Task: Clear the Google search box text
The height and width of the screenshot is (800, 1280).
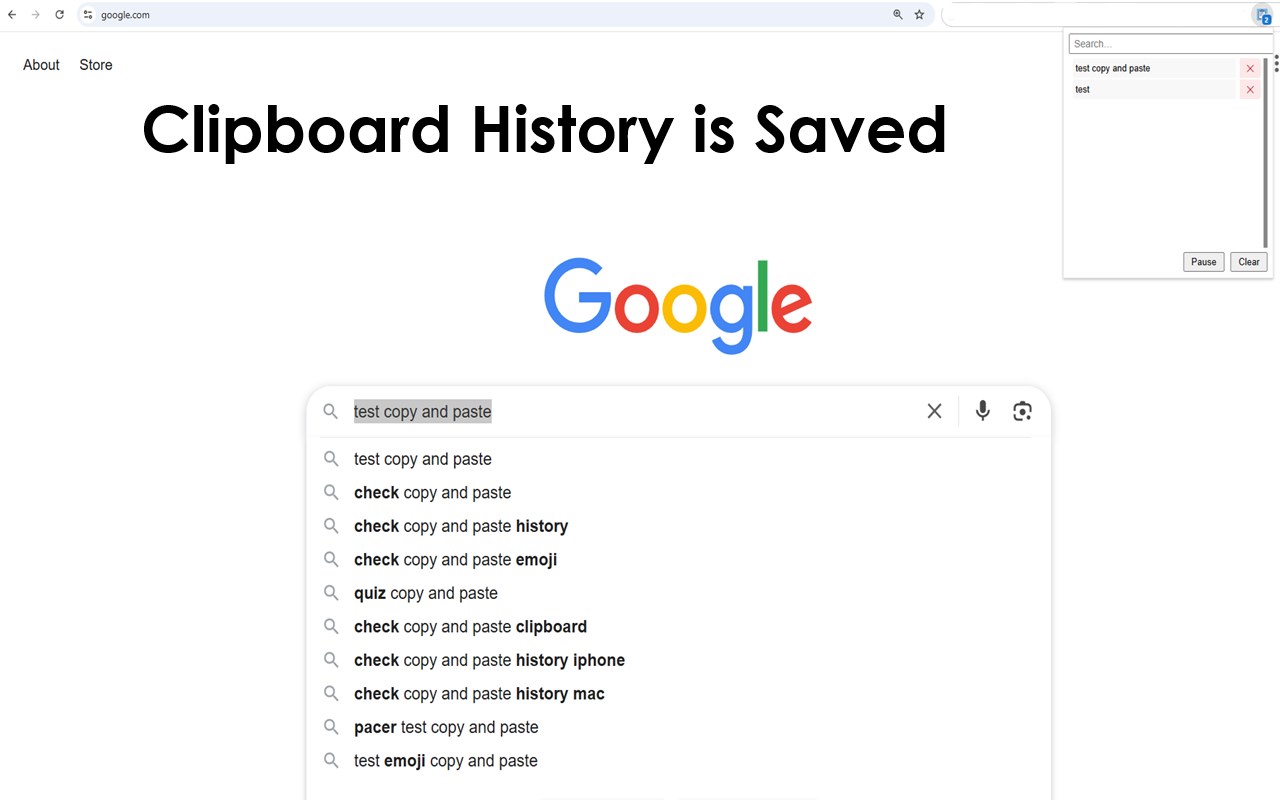Action: 934,411
